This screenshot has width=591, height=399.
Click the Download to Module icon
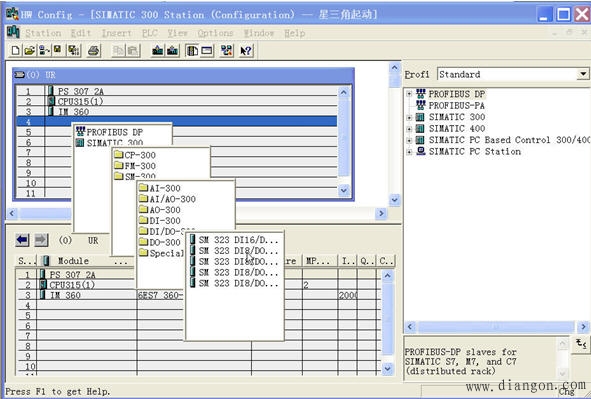[158, 50]
